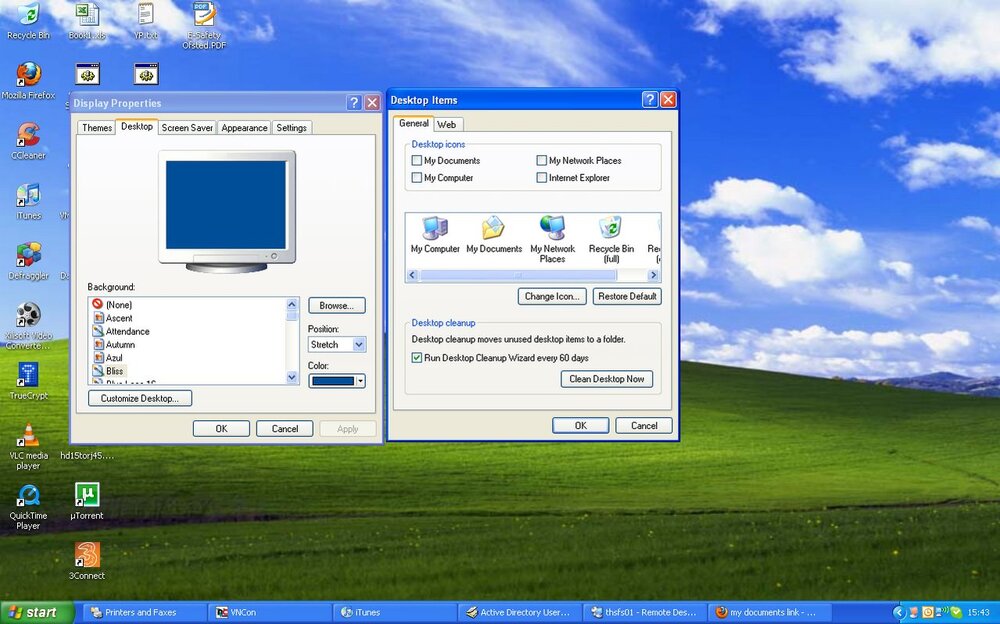Screen dimensions: 1000x624
Task: Select Bliss in Background list
Action: pyautogui.click(x=108, y=371)
